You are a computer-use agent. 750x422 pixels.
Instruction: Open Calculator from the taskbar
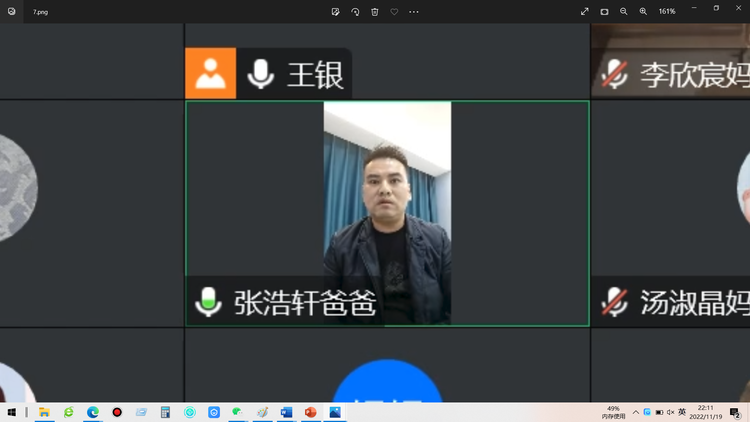tap(165, 412)
